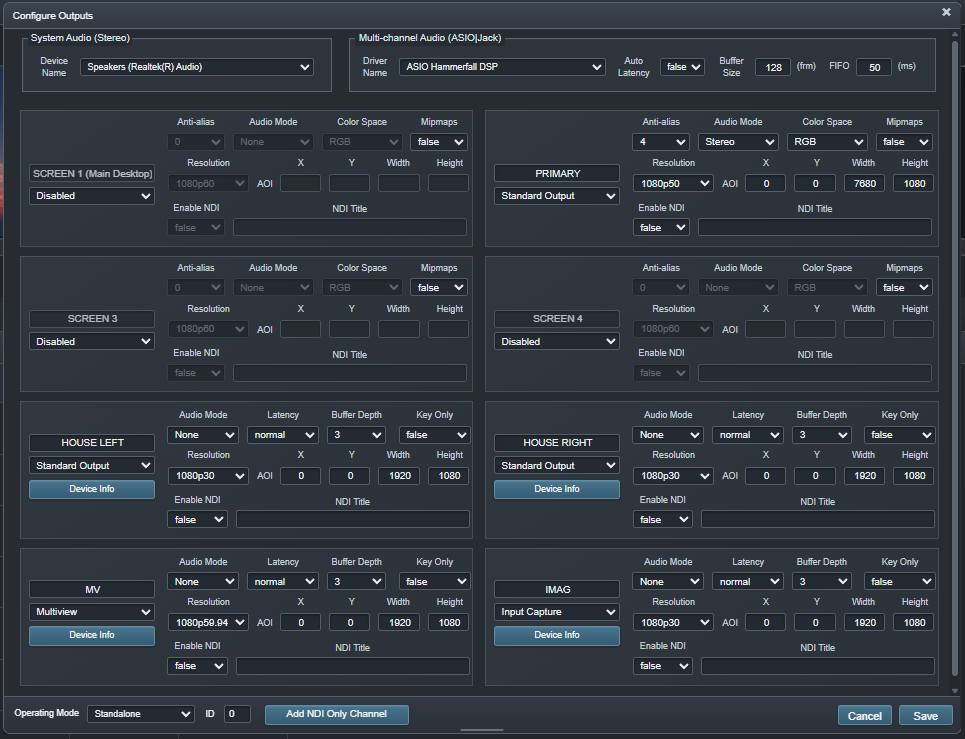Edit PRIMARY AOI Height field
This screenshot has width=965, height=739.
click(x=914, y=183)
